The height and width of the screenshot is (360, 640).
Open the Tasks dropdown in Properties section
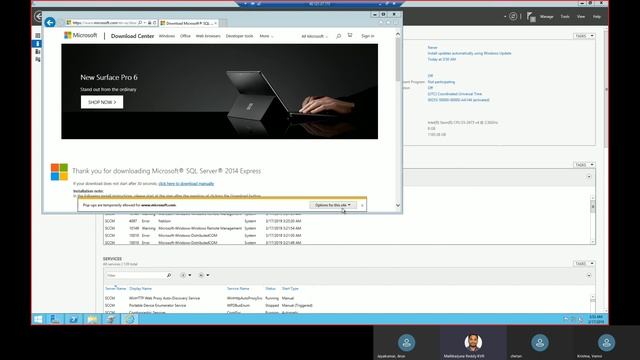[584, 36]
